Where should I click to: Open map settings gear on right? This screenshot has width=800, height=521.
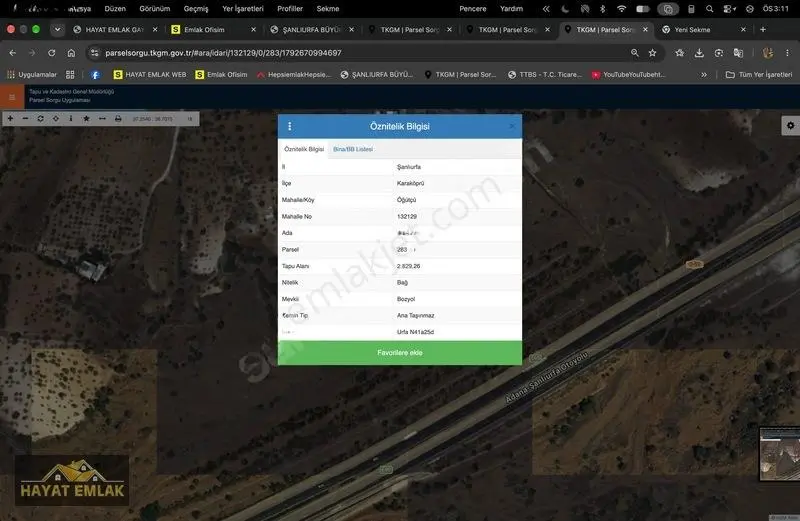point(790,126)
